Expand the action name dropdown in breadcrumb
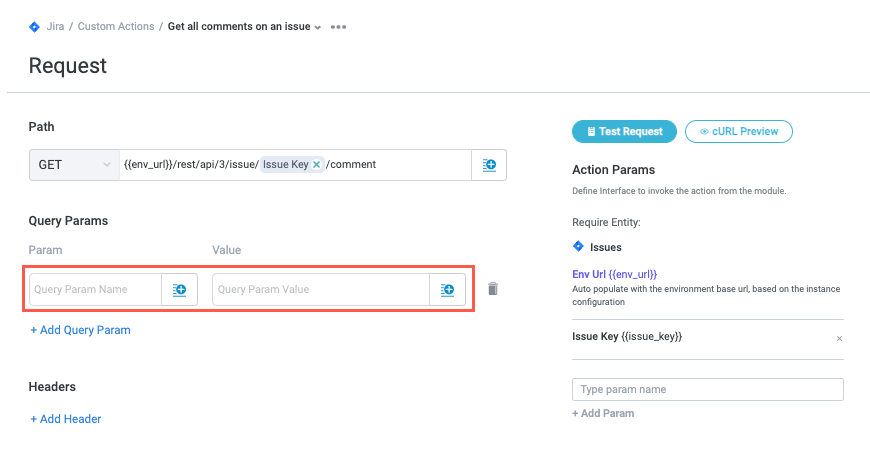 click(318, 28)
